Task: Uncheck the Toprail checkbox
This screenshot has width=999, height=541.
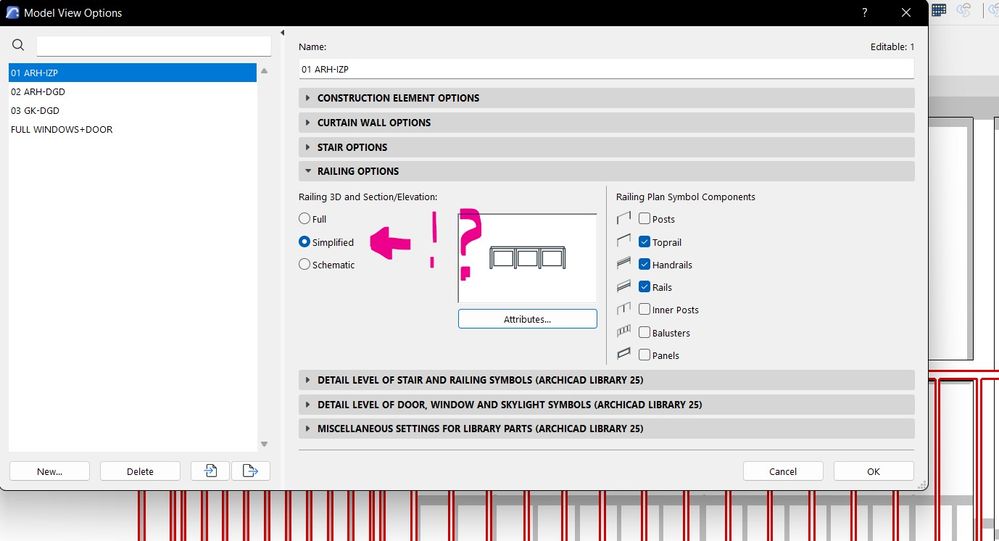Action: tap(644, 242)
